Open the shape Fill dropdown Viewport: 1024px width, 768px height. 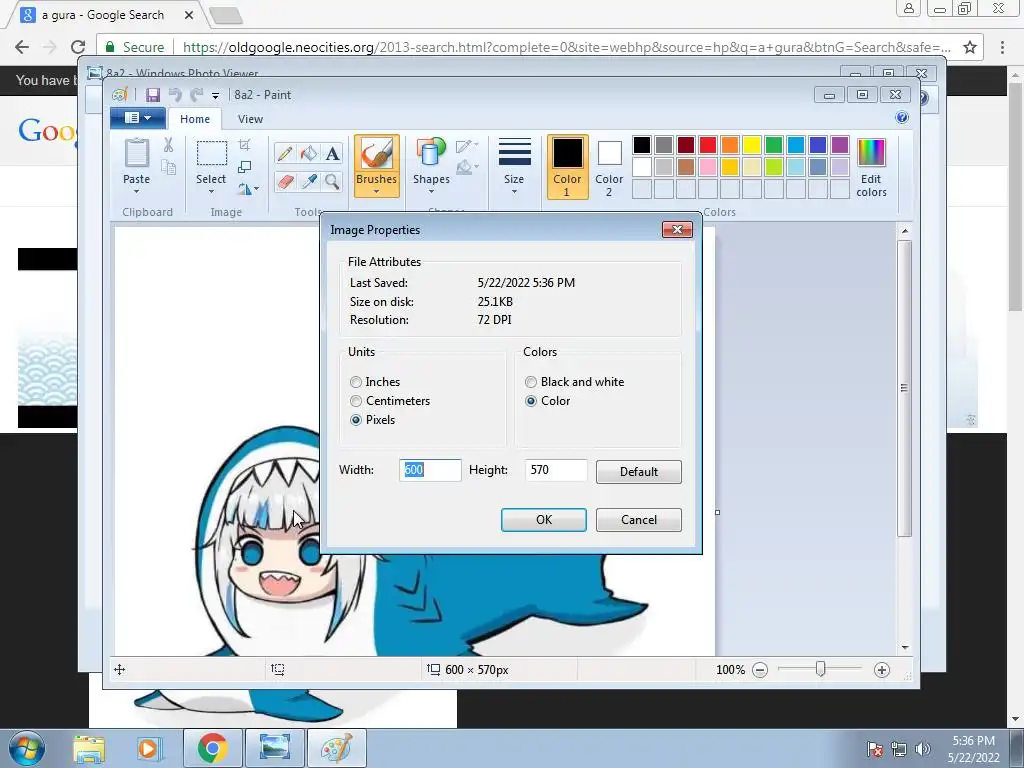(467, 168)
